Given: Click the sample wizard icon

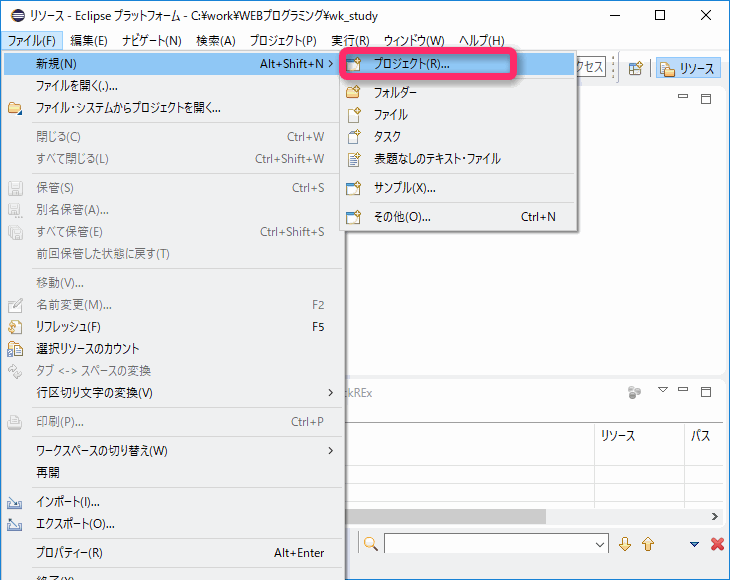Looking at the screenshot, I should point(354,188).
